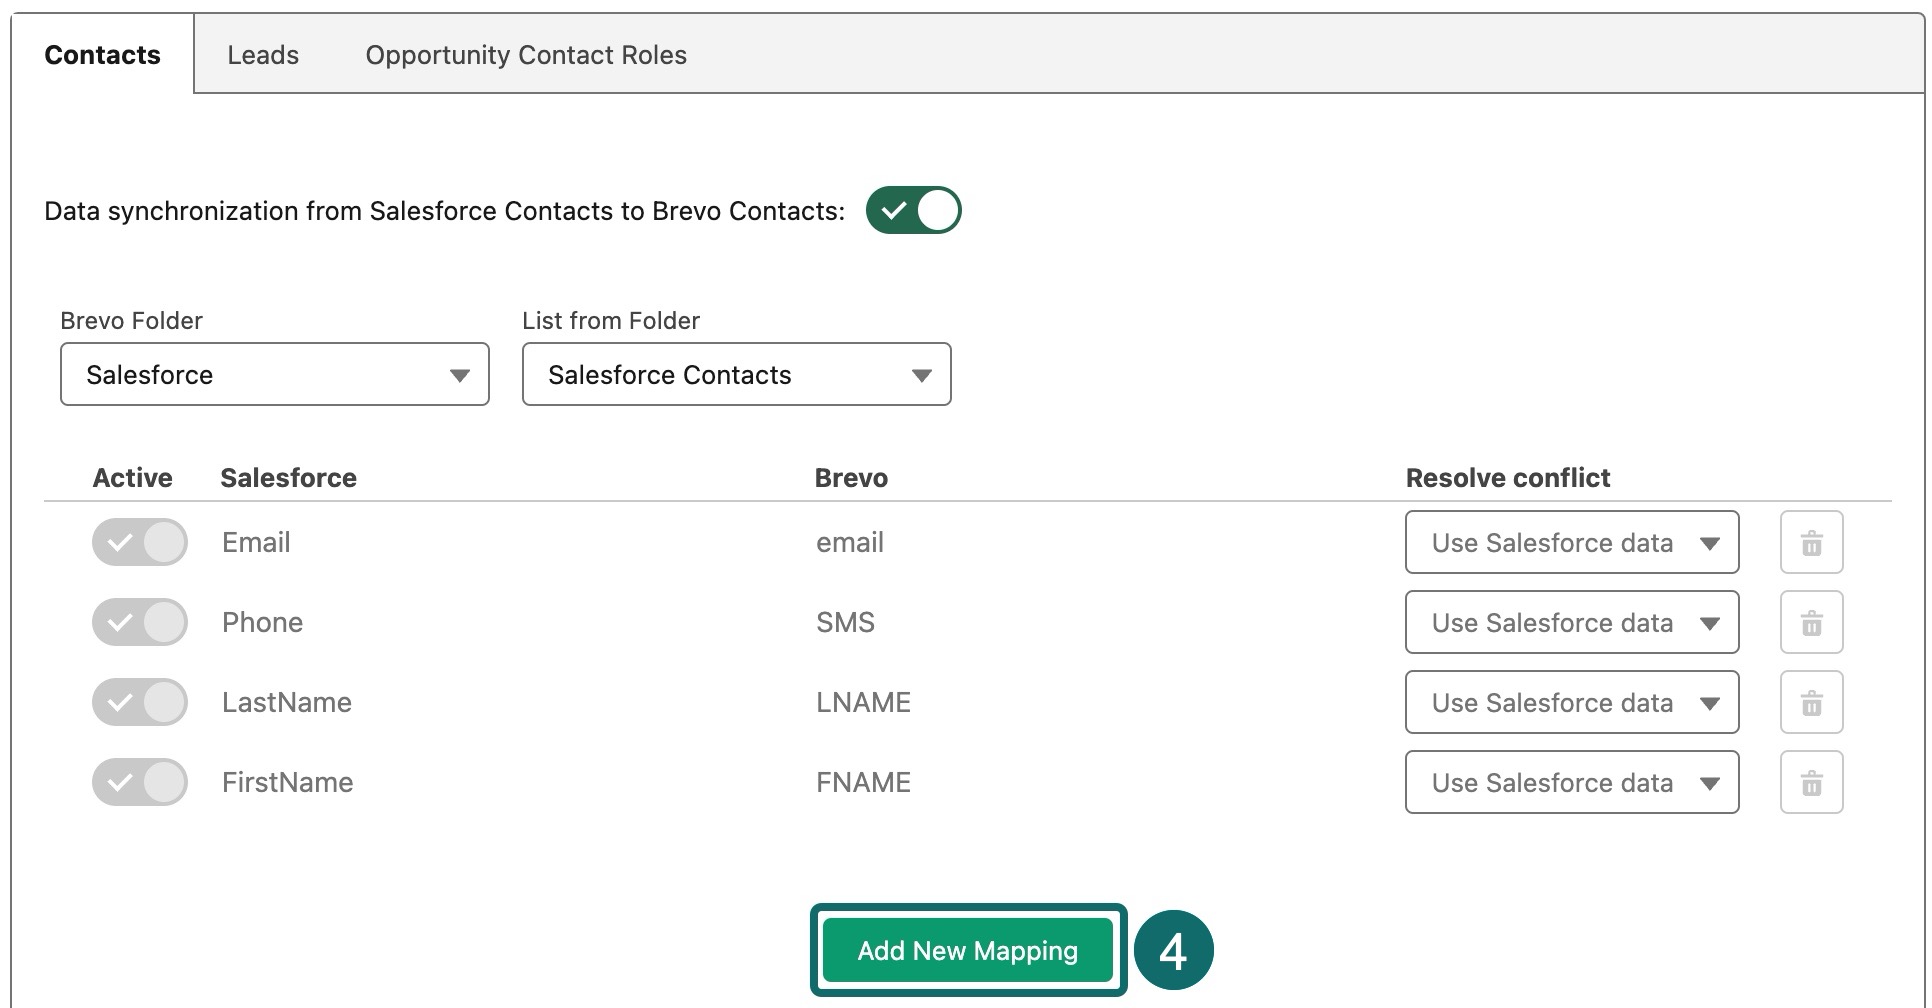Delete the Phone to SMS mapping
1932x1008 pixels.
(x=1811, y=622)
